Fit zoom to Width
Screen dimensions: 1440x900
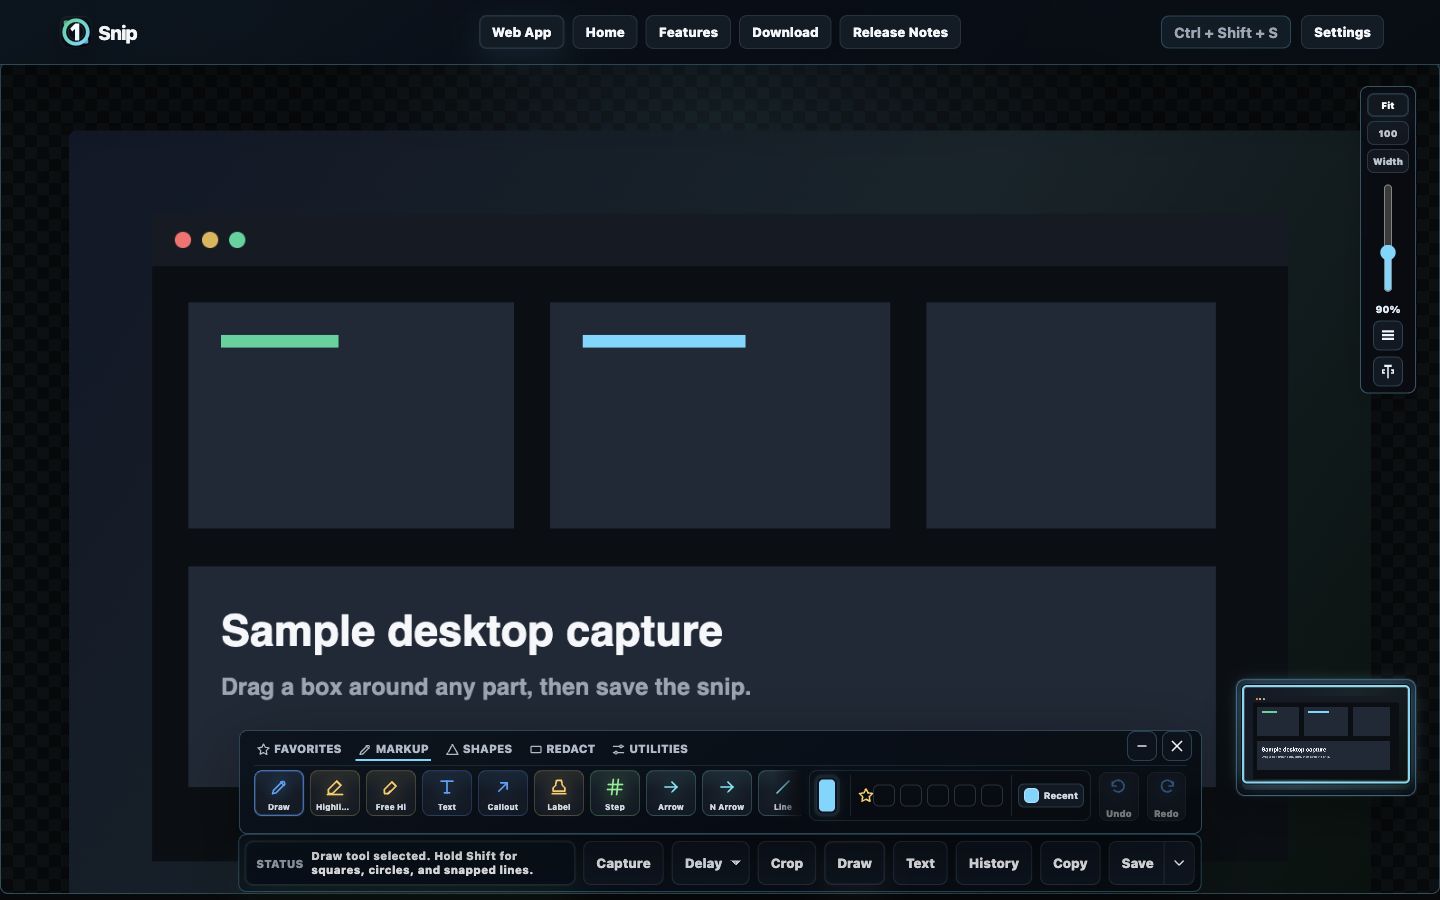pyautogui.click(x=1388, y=161)
